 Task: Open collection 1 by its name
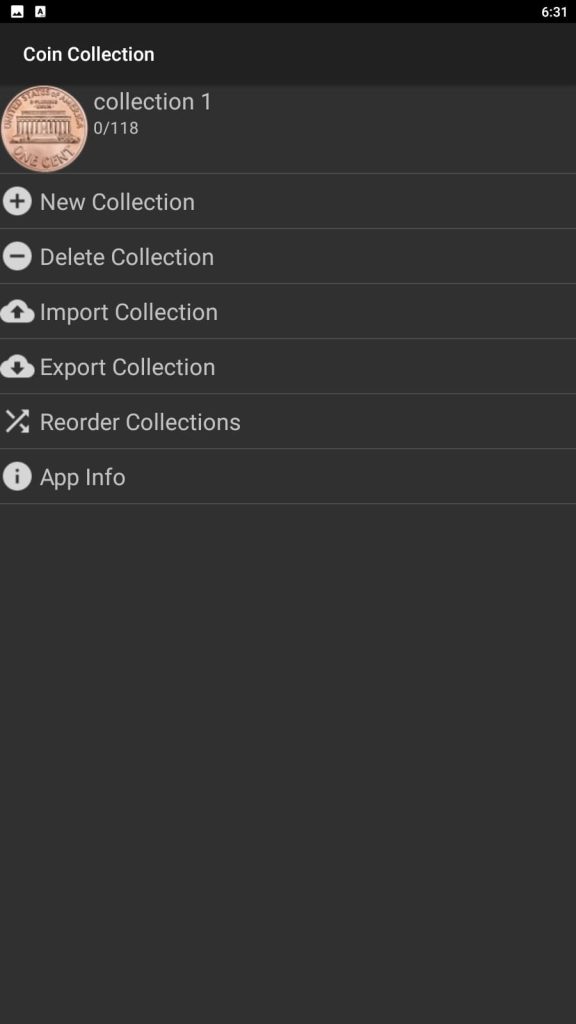153,102
